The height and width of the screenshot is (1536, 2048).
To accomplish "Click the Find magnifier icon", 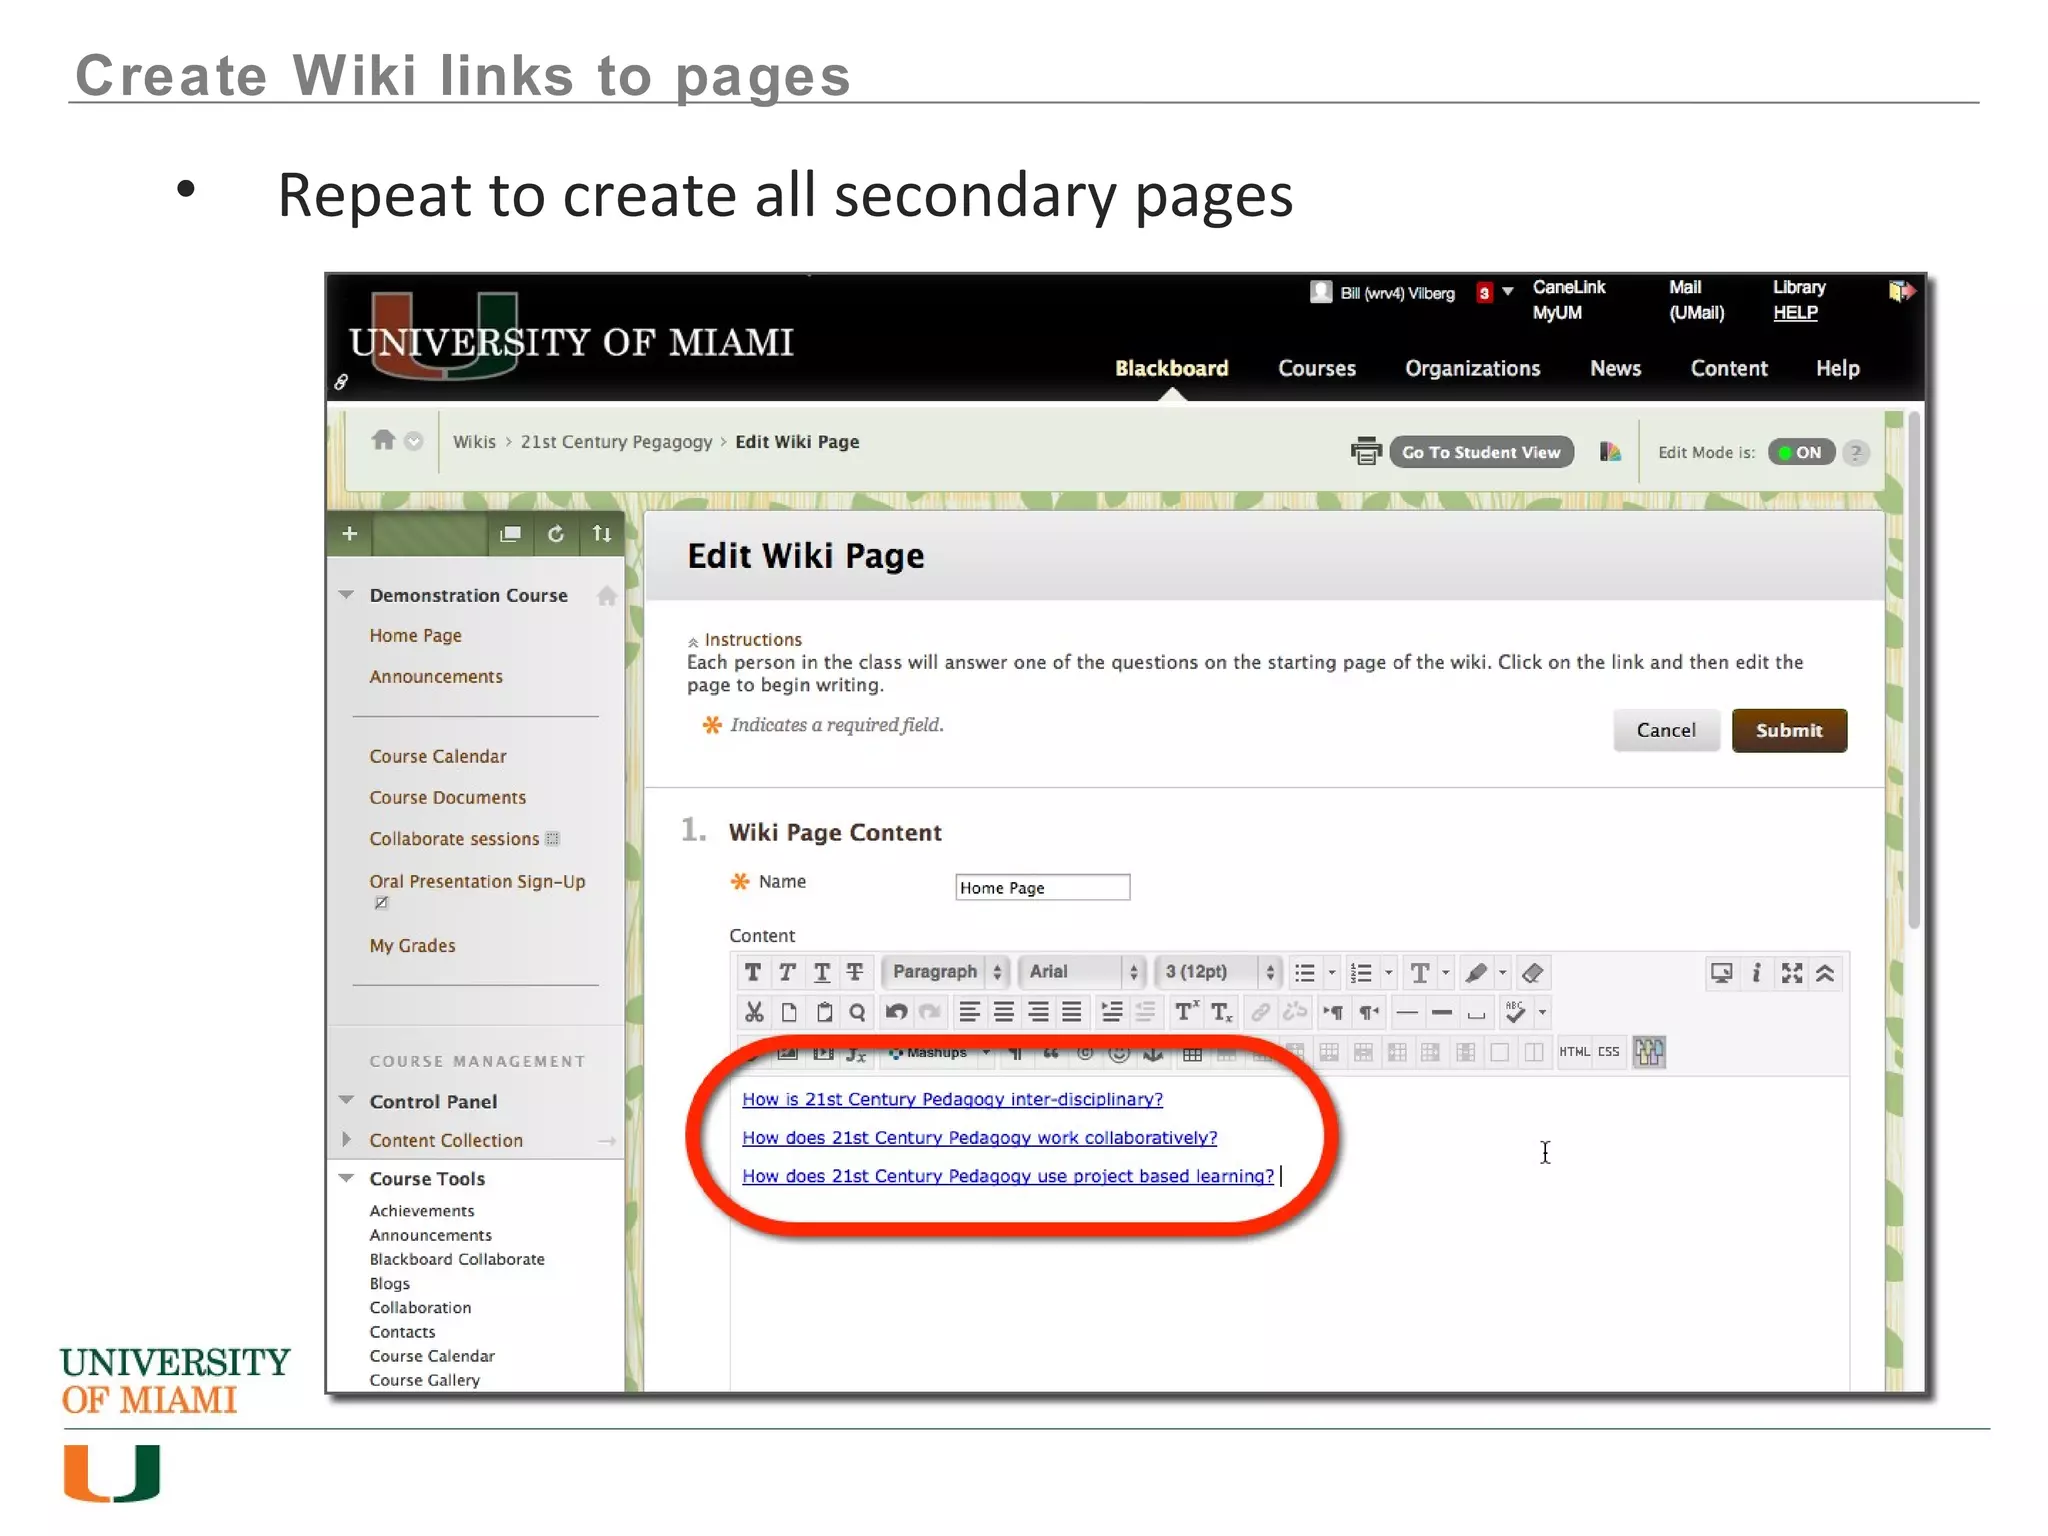I will point(857,1012).
